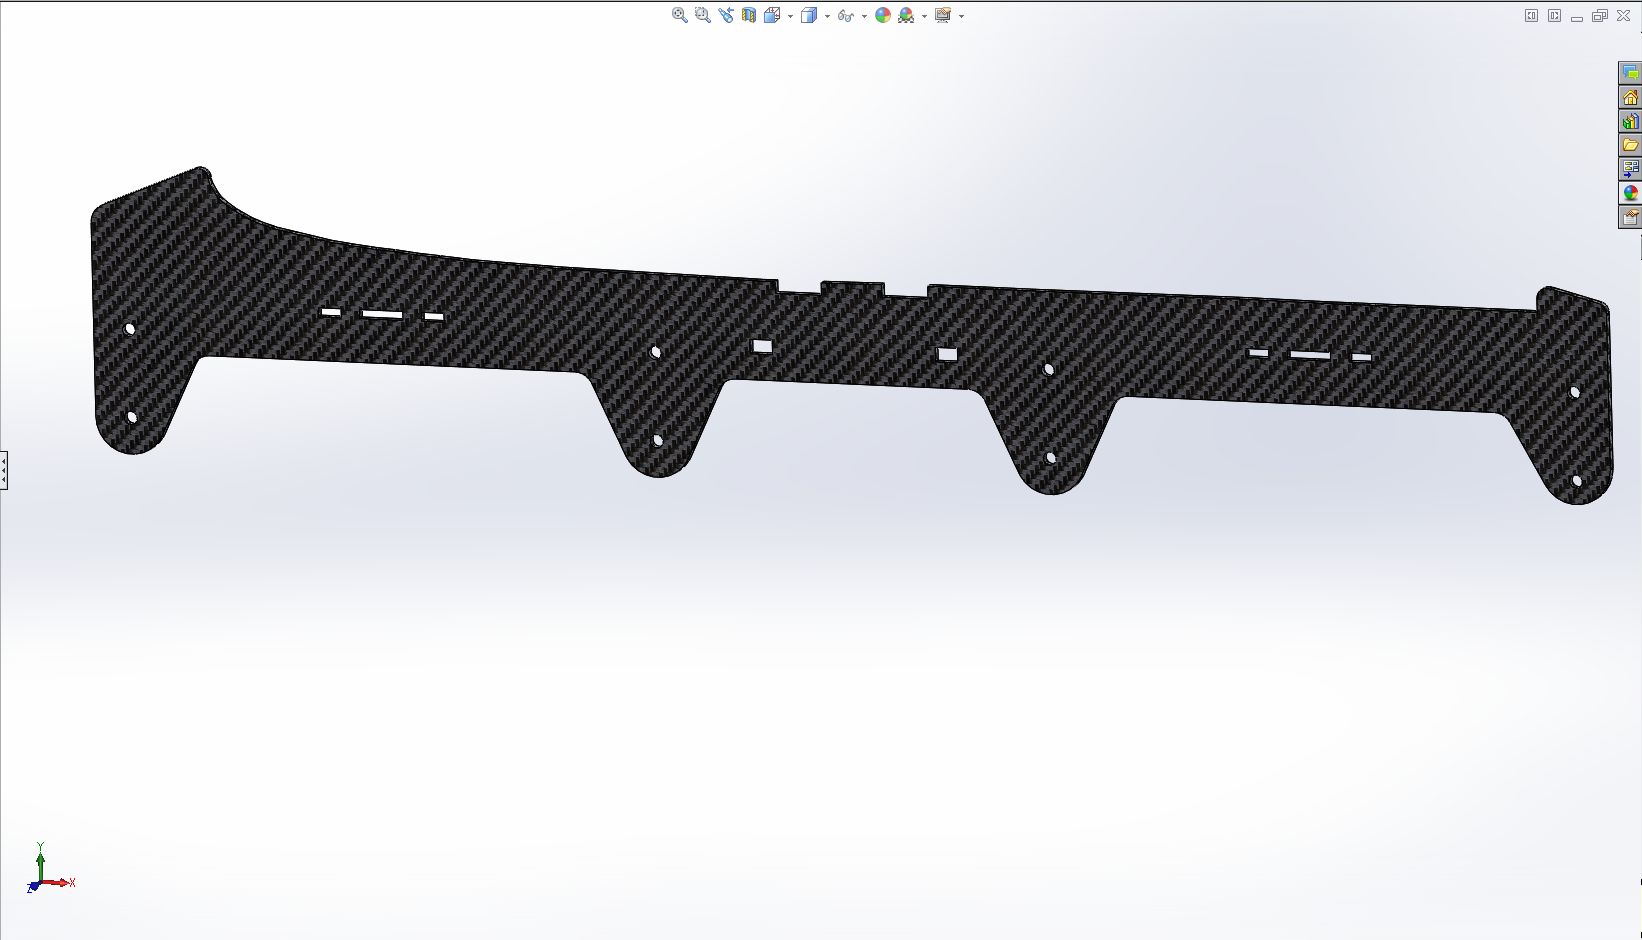
Task: Open the SolidWorks Resources home tab
Action: [1630, 97]
